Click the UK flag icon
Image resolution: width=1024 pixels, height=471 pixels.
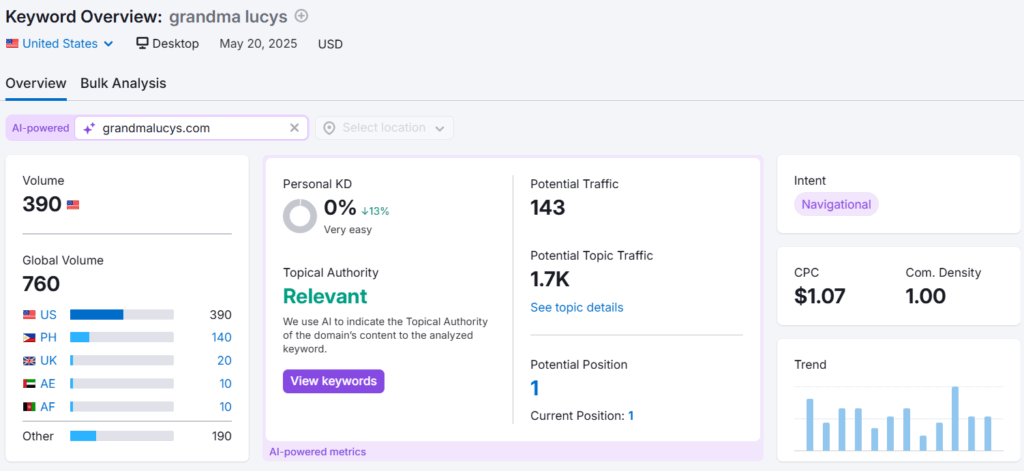tap(29, 361)
